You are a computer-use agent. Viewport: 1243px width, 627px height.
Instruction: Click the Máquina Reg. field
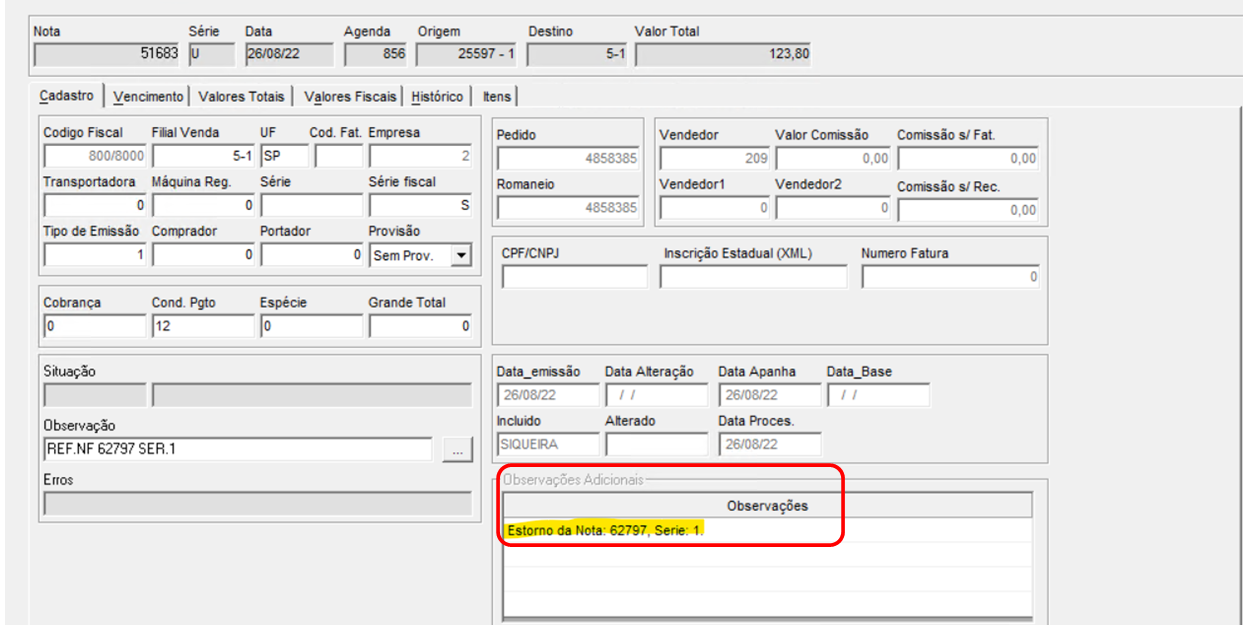[x=204, y=205]
